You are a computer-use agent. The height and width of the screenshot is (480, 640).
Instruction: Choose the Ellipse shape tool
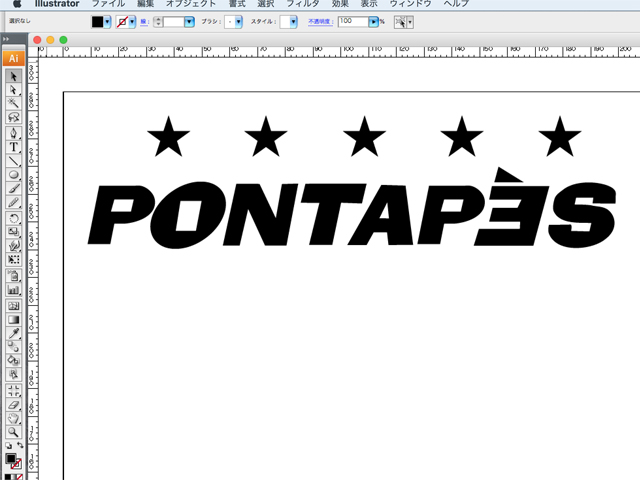point(13,175)
